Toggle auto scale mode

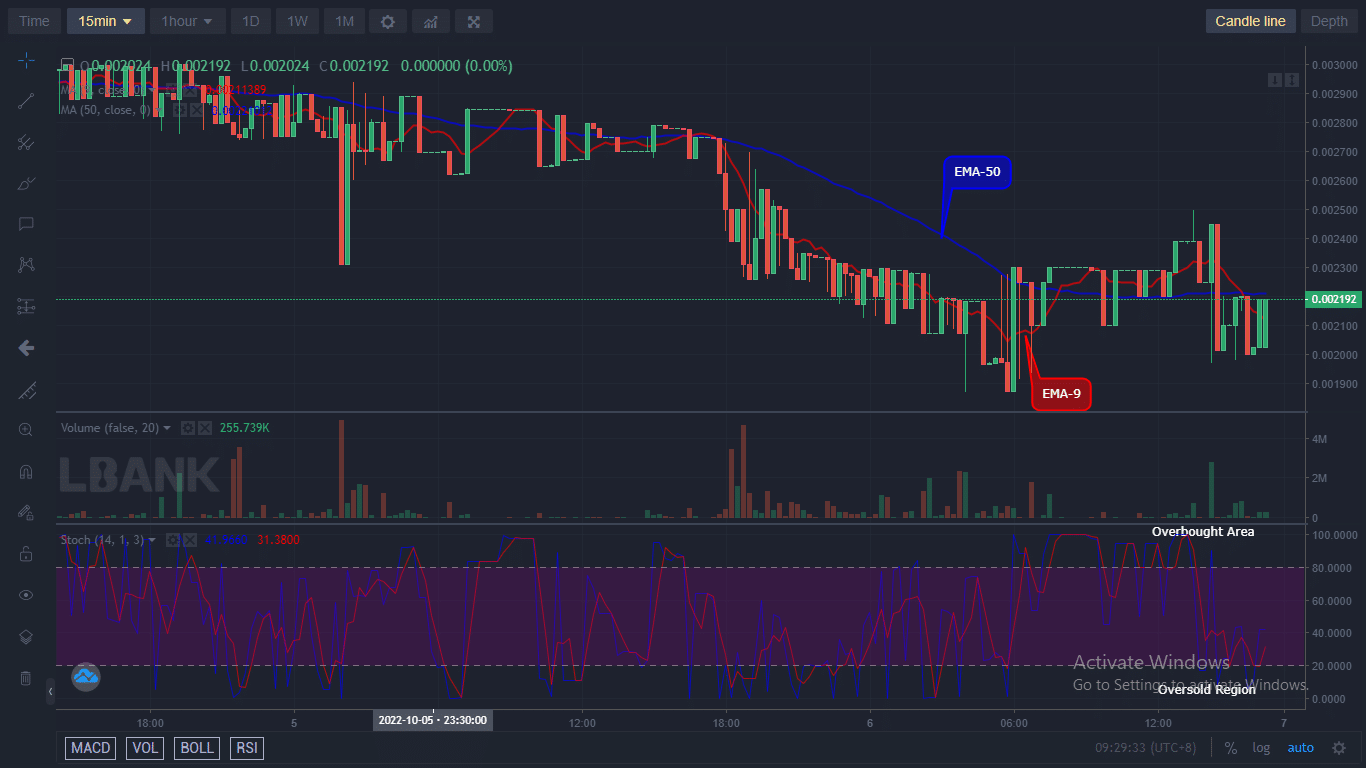click(1300, 748)
